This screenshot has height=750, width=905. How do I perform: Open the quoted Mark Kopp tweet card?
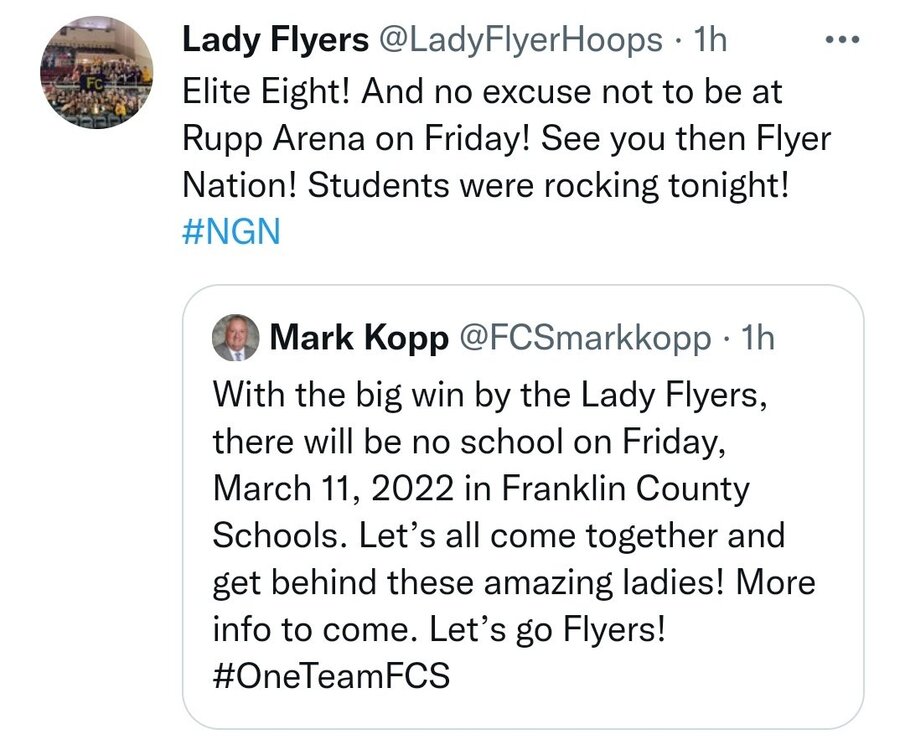pyautogui.click(x=523, y=506)
